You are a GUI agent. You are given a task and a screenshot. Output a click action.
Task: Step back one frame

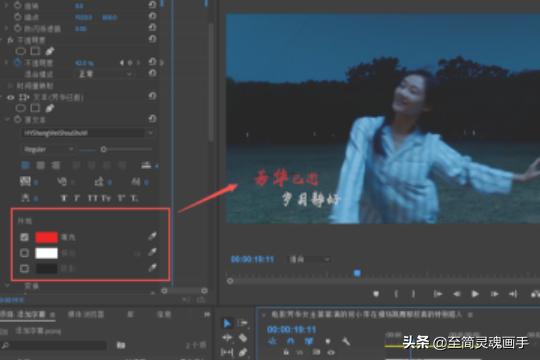(457, 294)
